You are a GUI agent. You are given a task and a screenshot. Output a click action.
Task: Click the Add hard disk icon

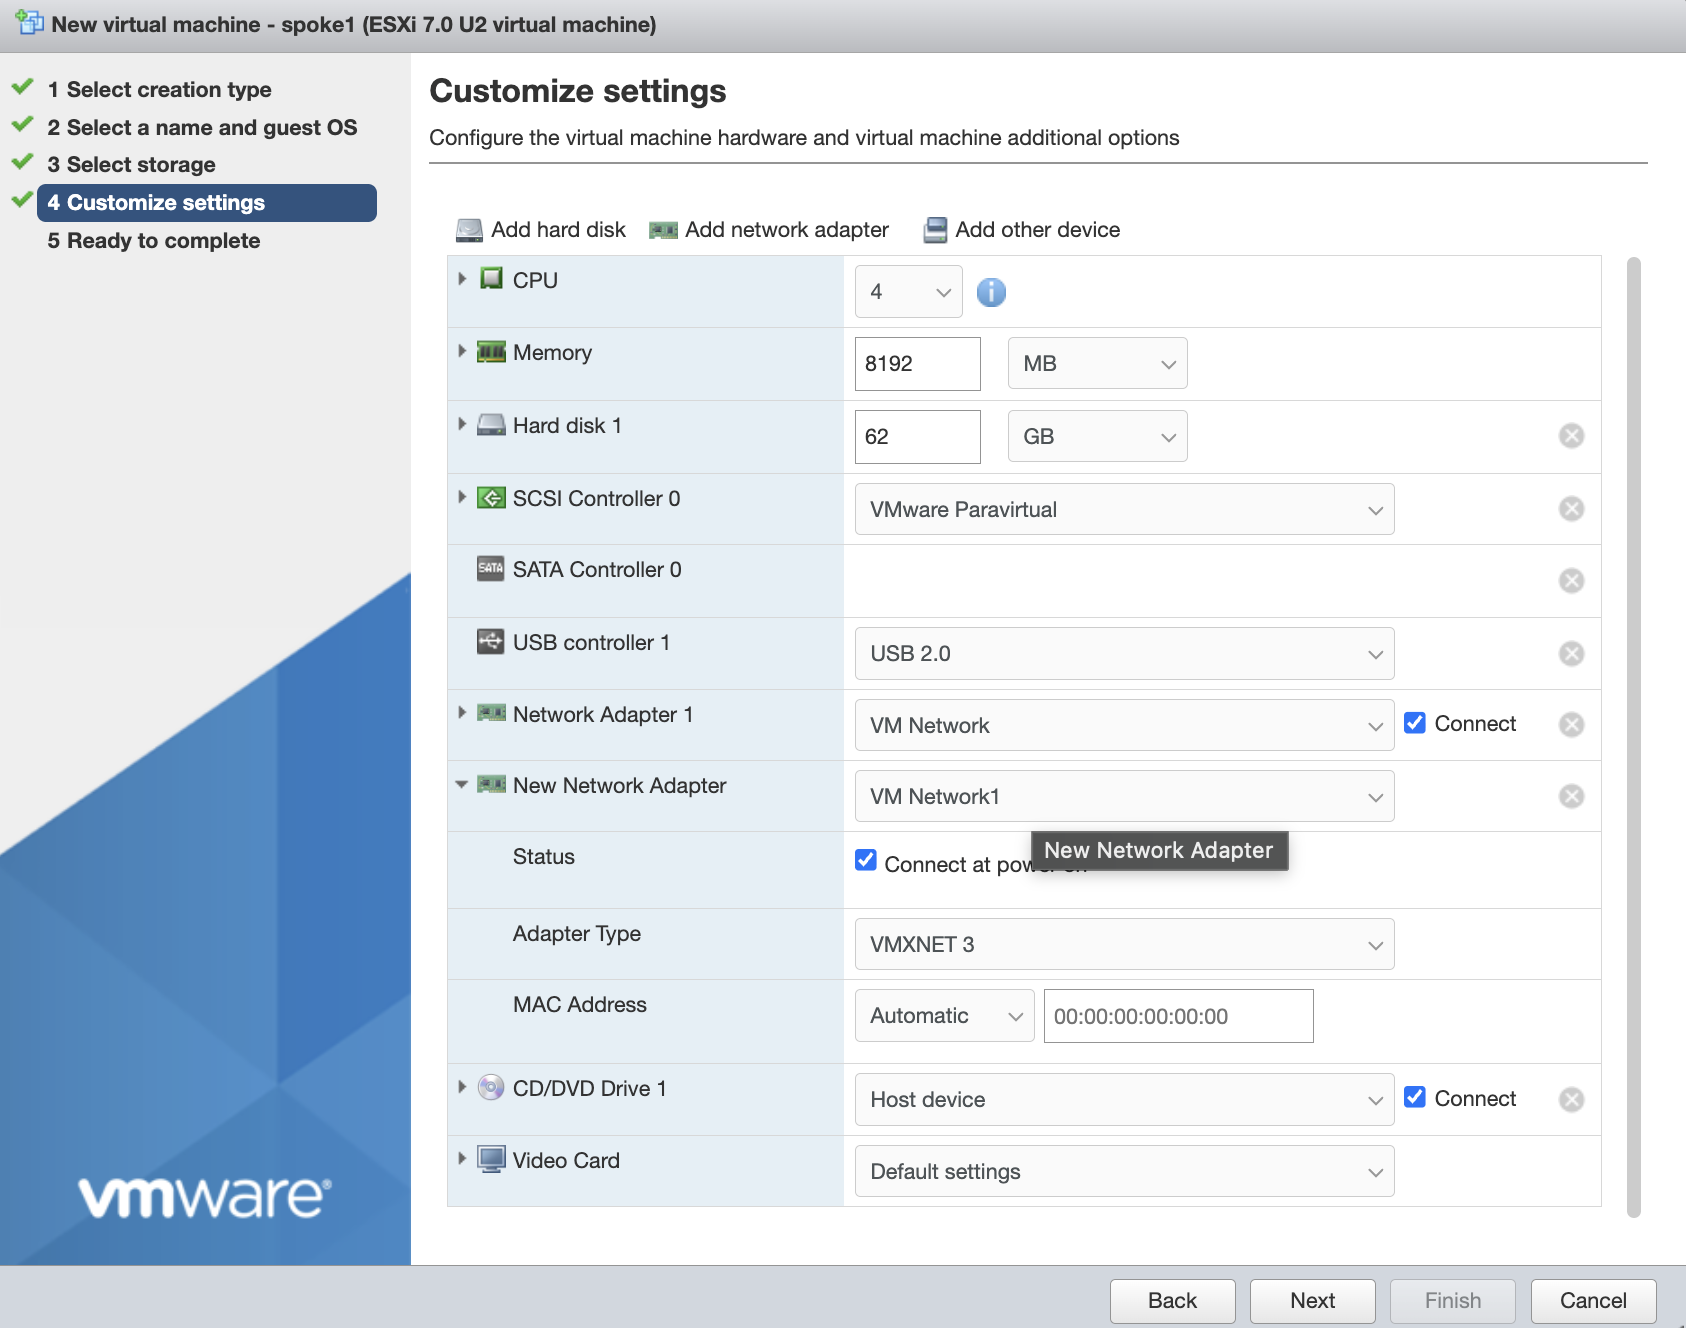469,230
